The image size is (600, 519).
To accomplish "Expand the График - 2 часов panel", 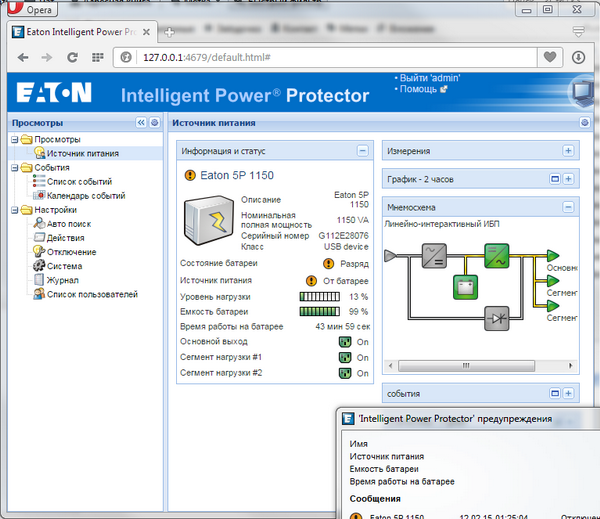I will tap(568, 179).
